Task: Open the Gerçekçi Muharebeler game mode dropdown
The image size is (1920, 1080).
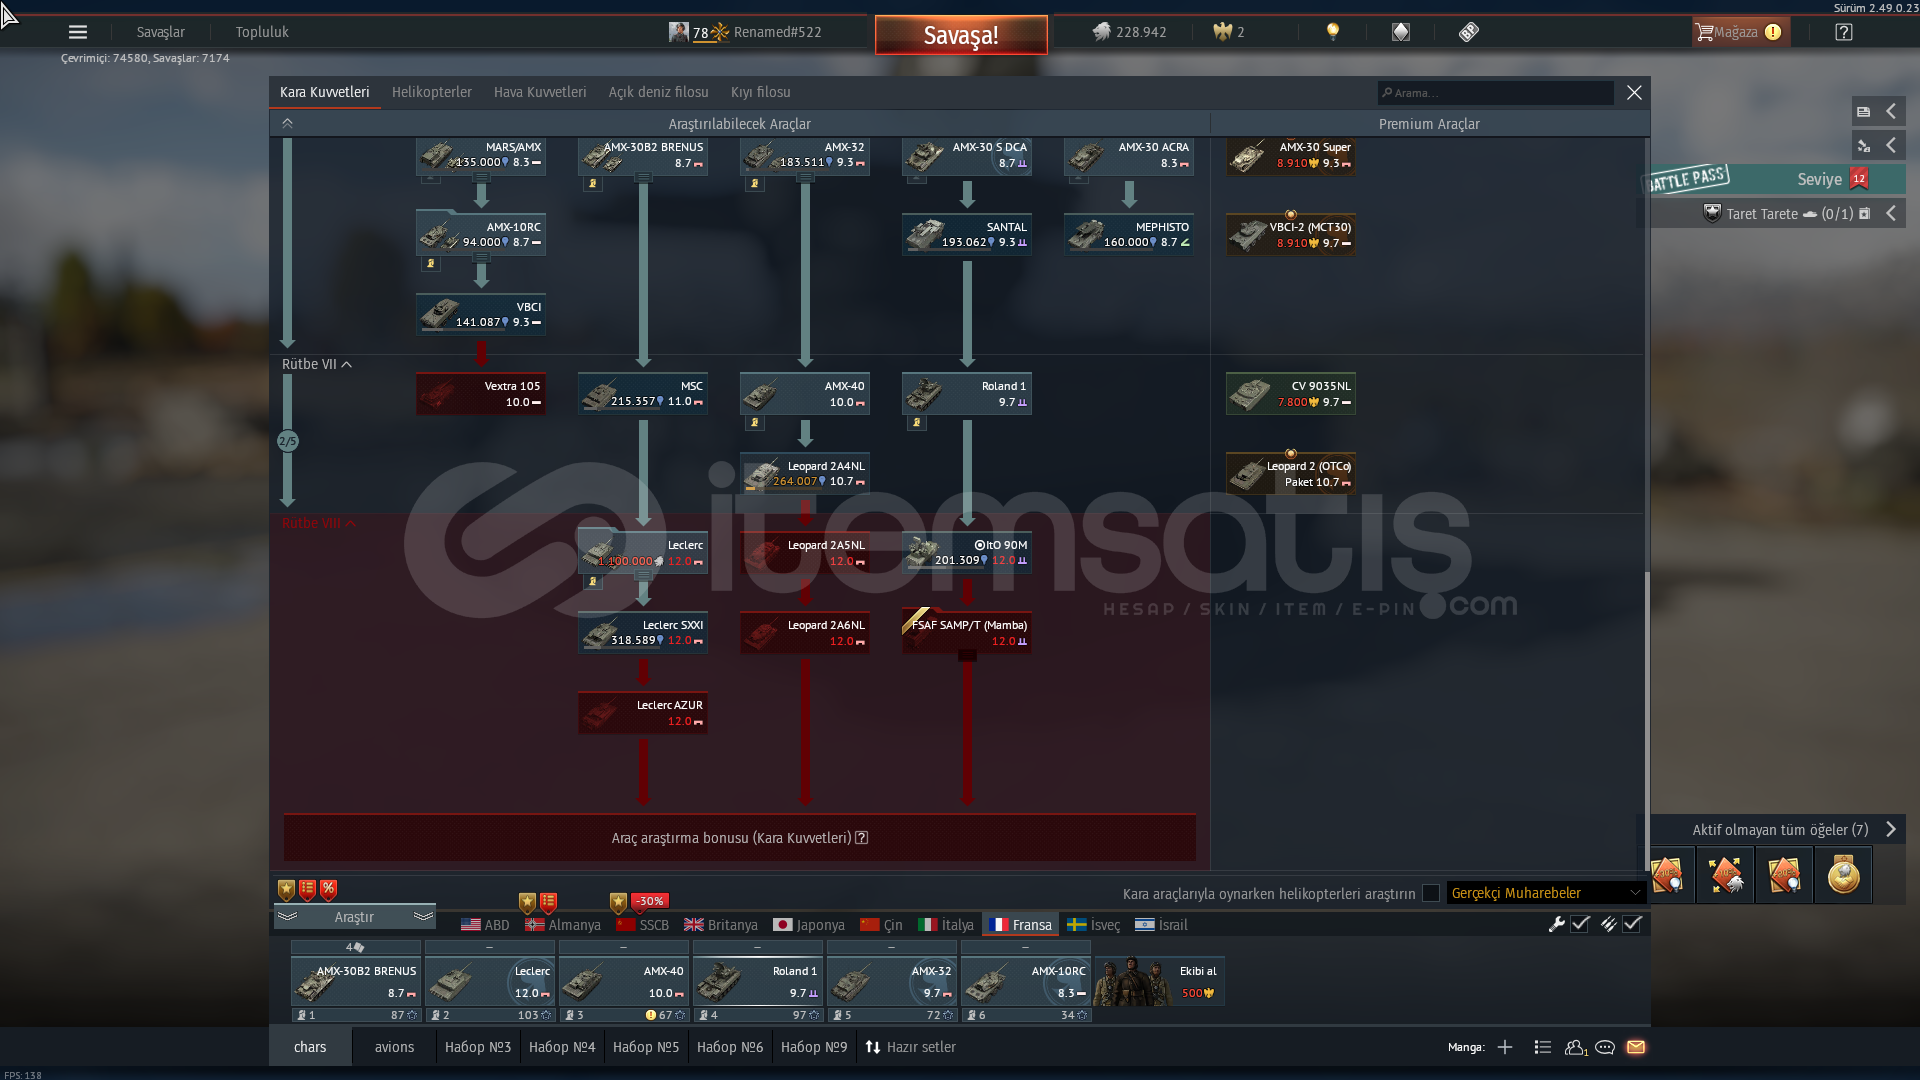Action: click(1546, 893)
